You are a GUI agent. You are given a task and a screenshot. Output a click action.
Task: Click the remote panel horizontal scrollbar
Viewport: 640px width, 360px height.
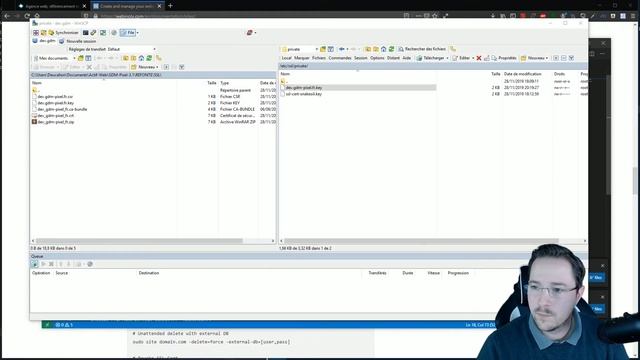(421, 241)
